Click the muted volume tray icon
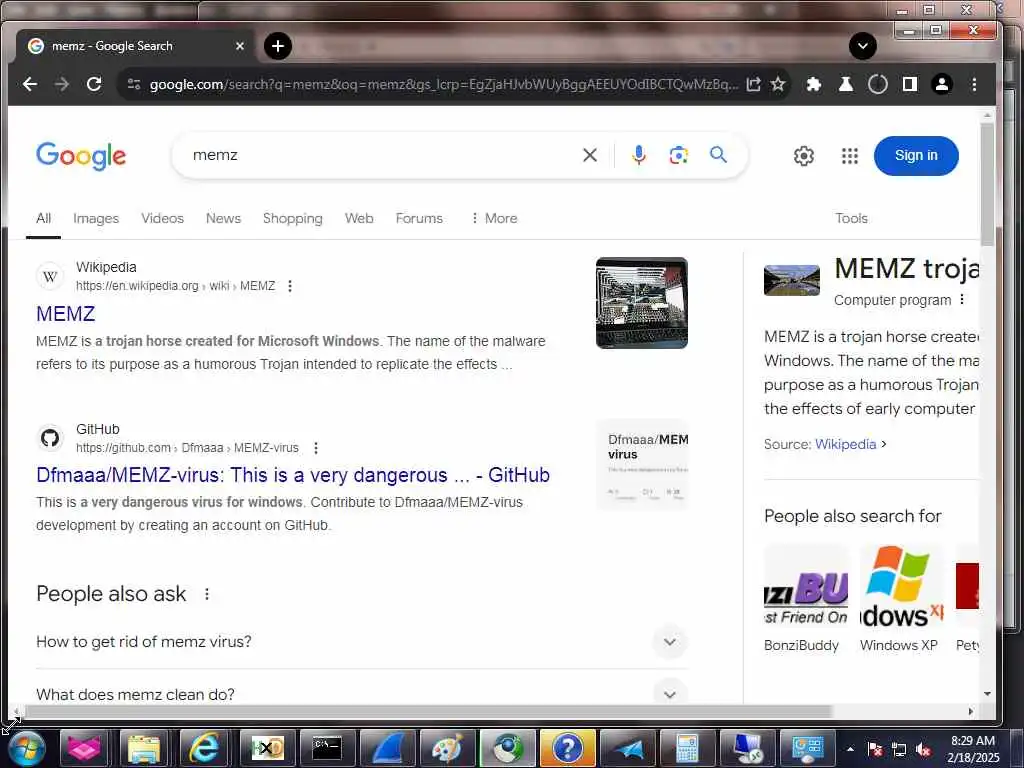 pyautogui.click(x=923, y=749)
